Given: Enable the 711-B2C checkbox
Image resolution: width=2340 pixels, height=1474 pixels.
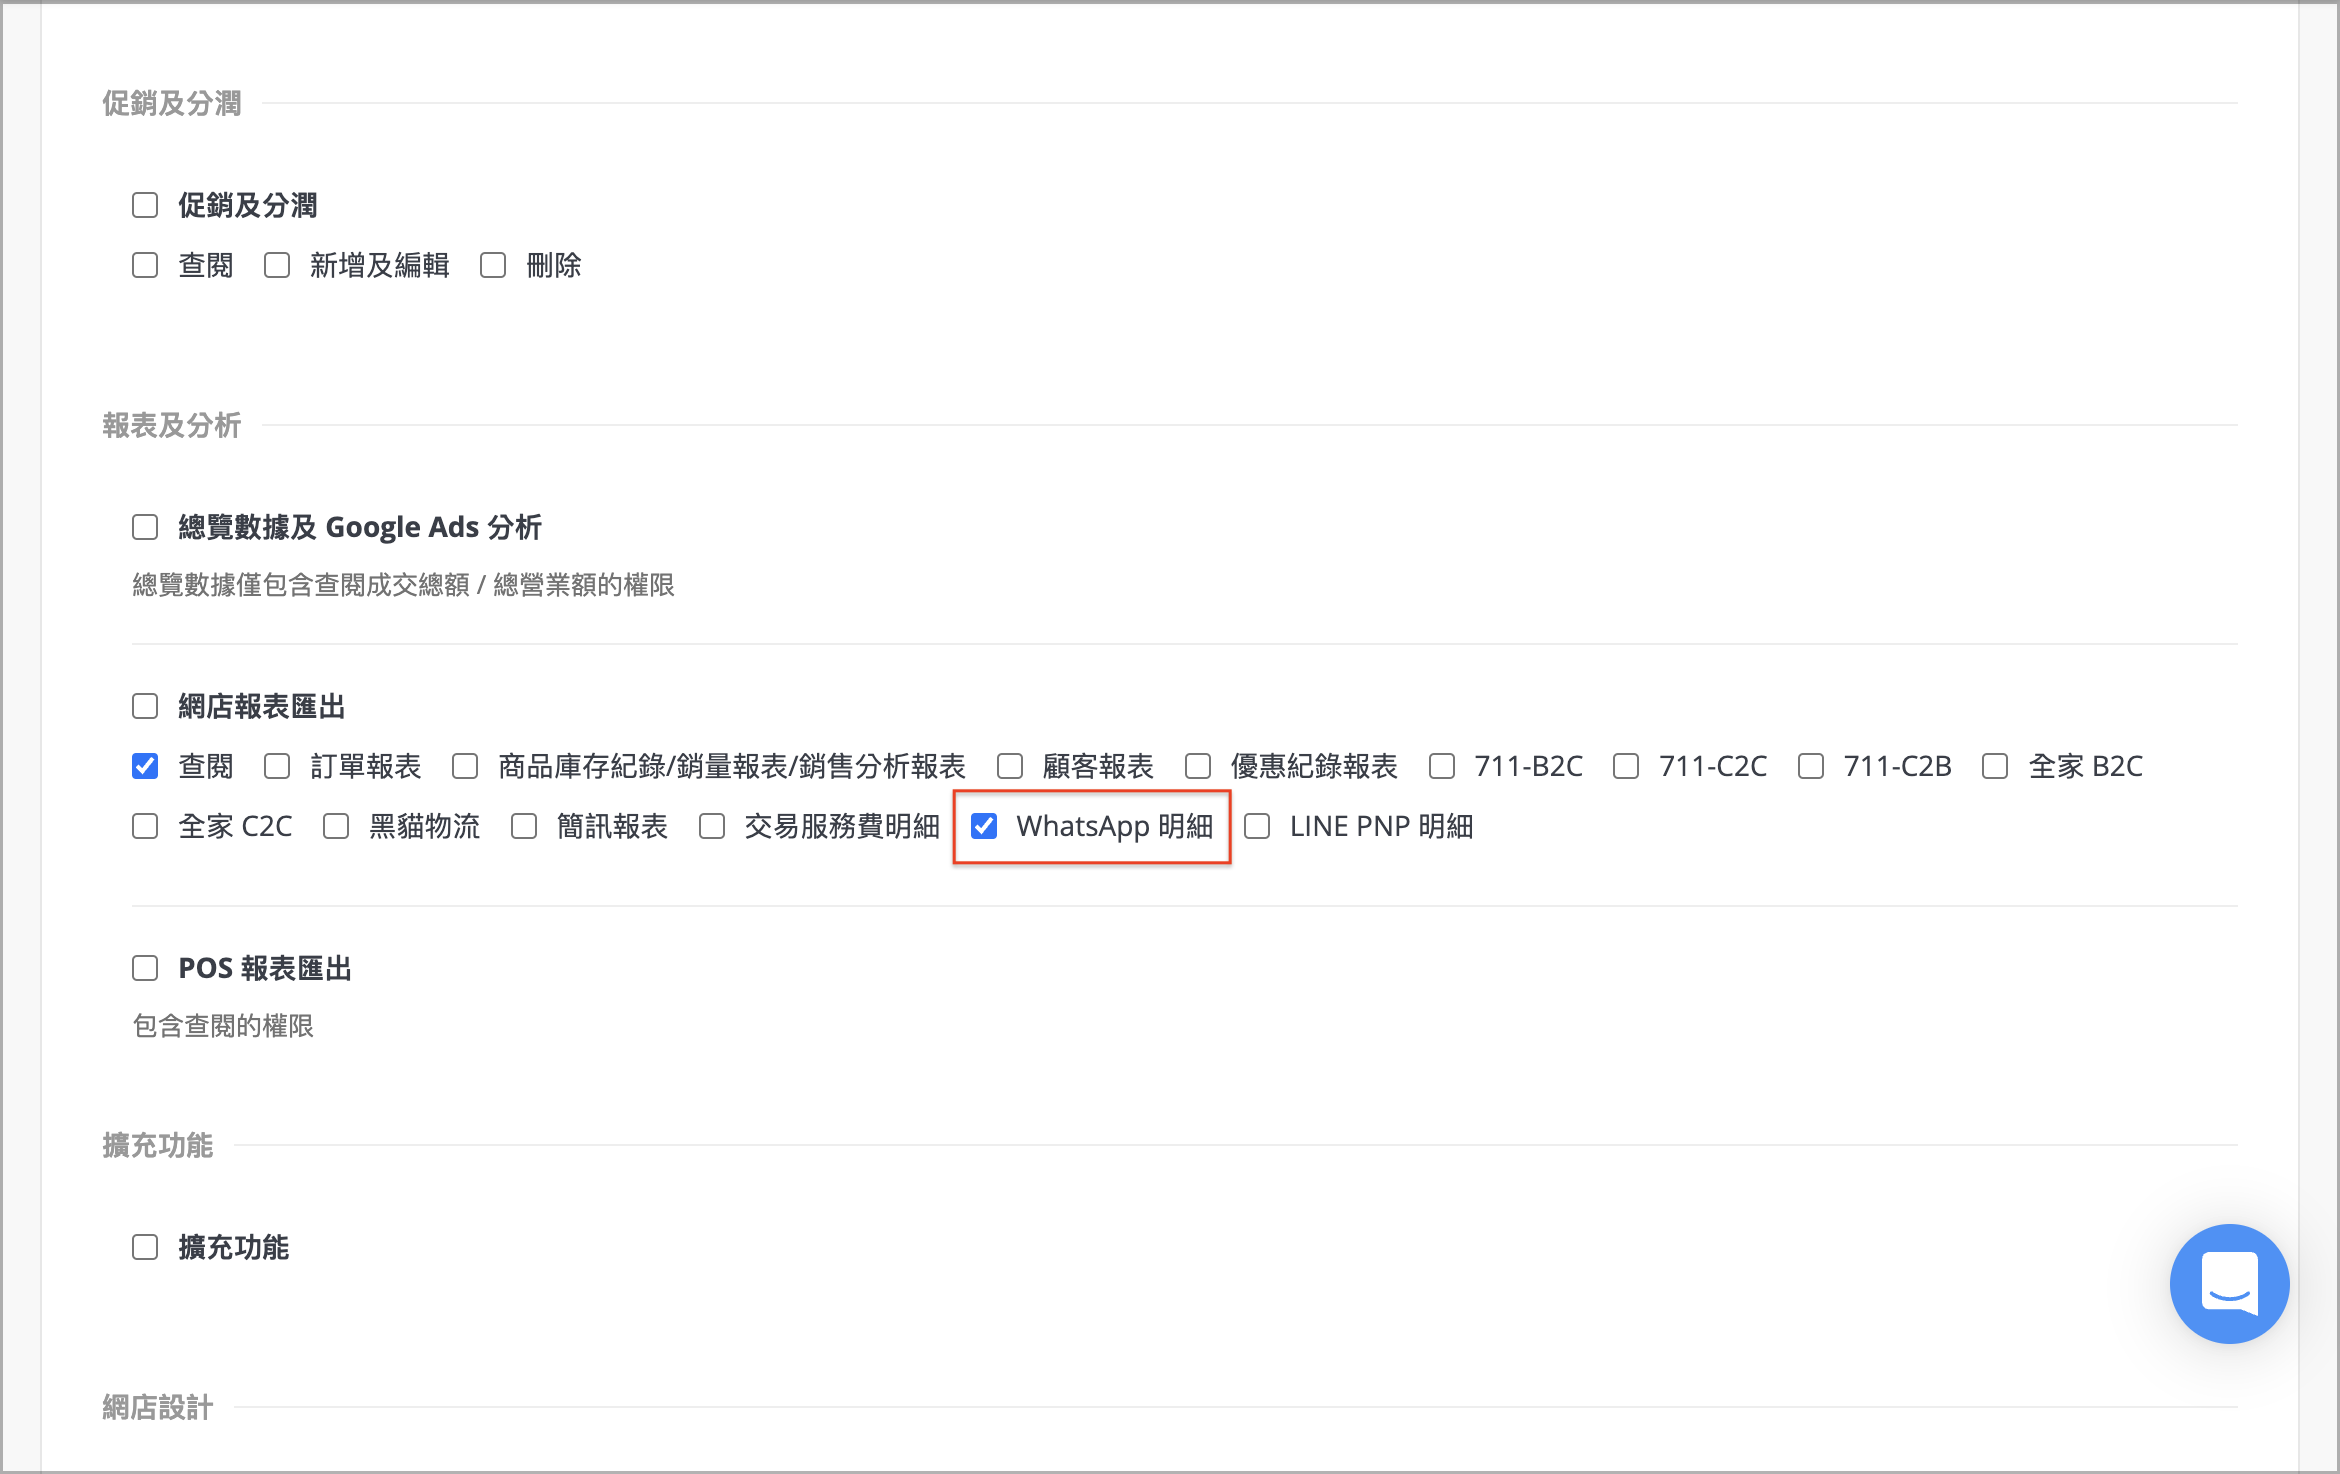Looking at the screenshot, I should 1442,766.
